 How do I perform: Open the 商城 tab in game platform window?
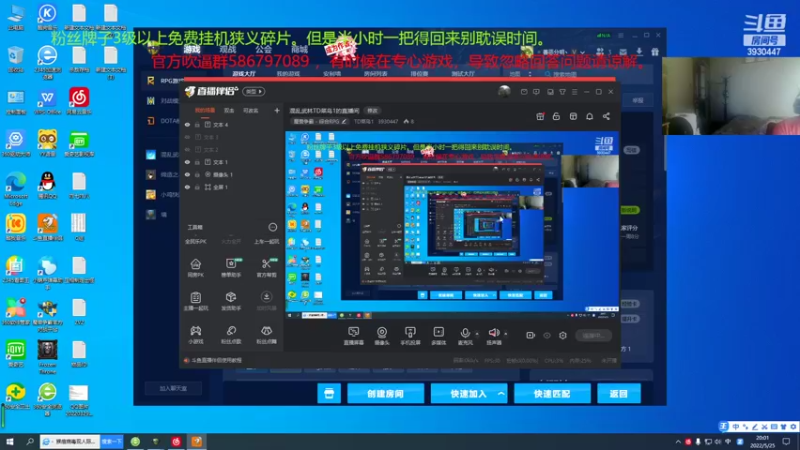tap(299, 49)
